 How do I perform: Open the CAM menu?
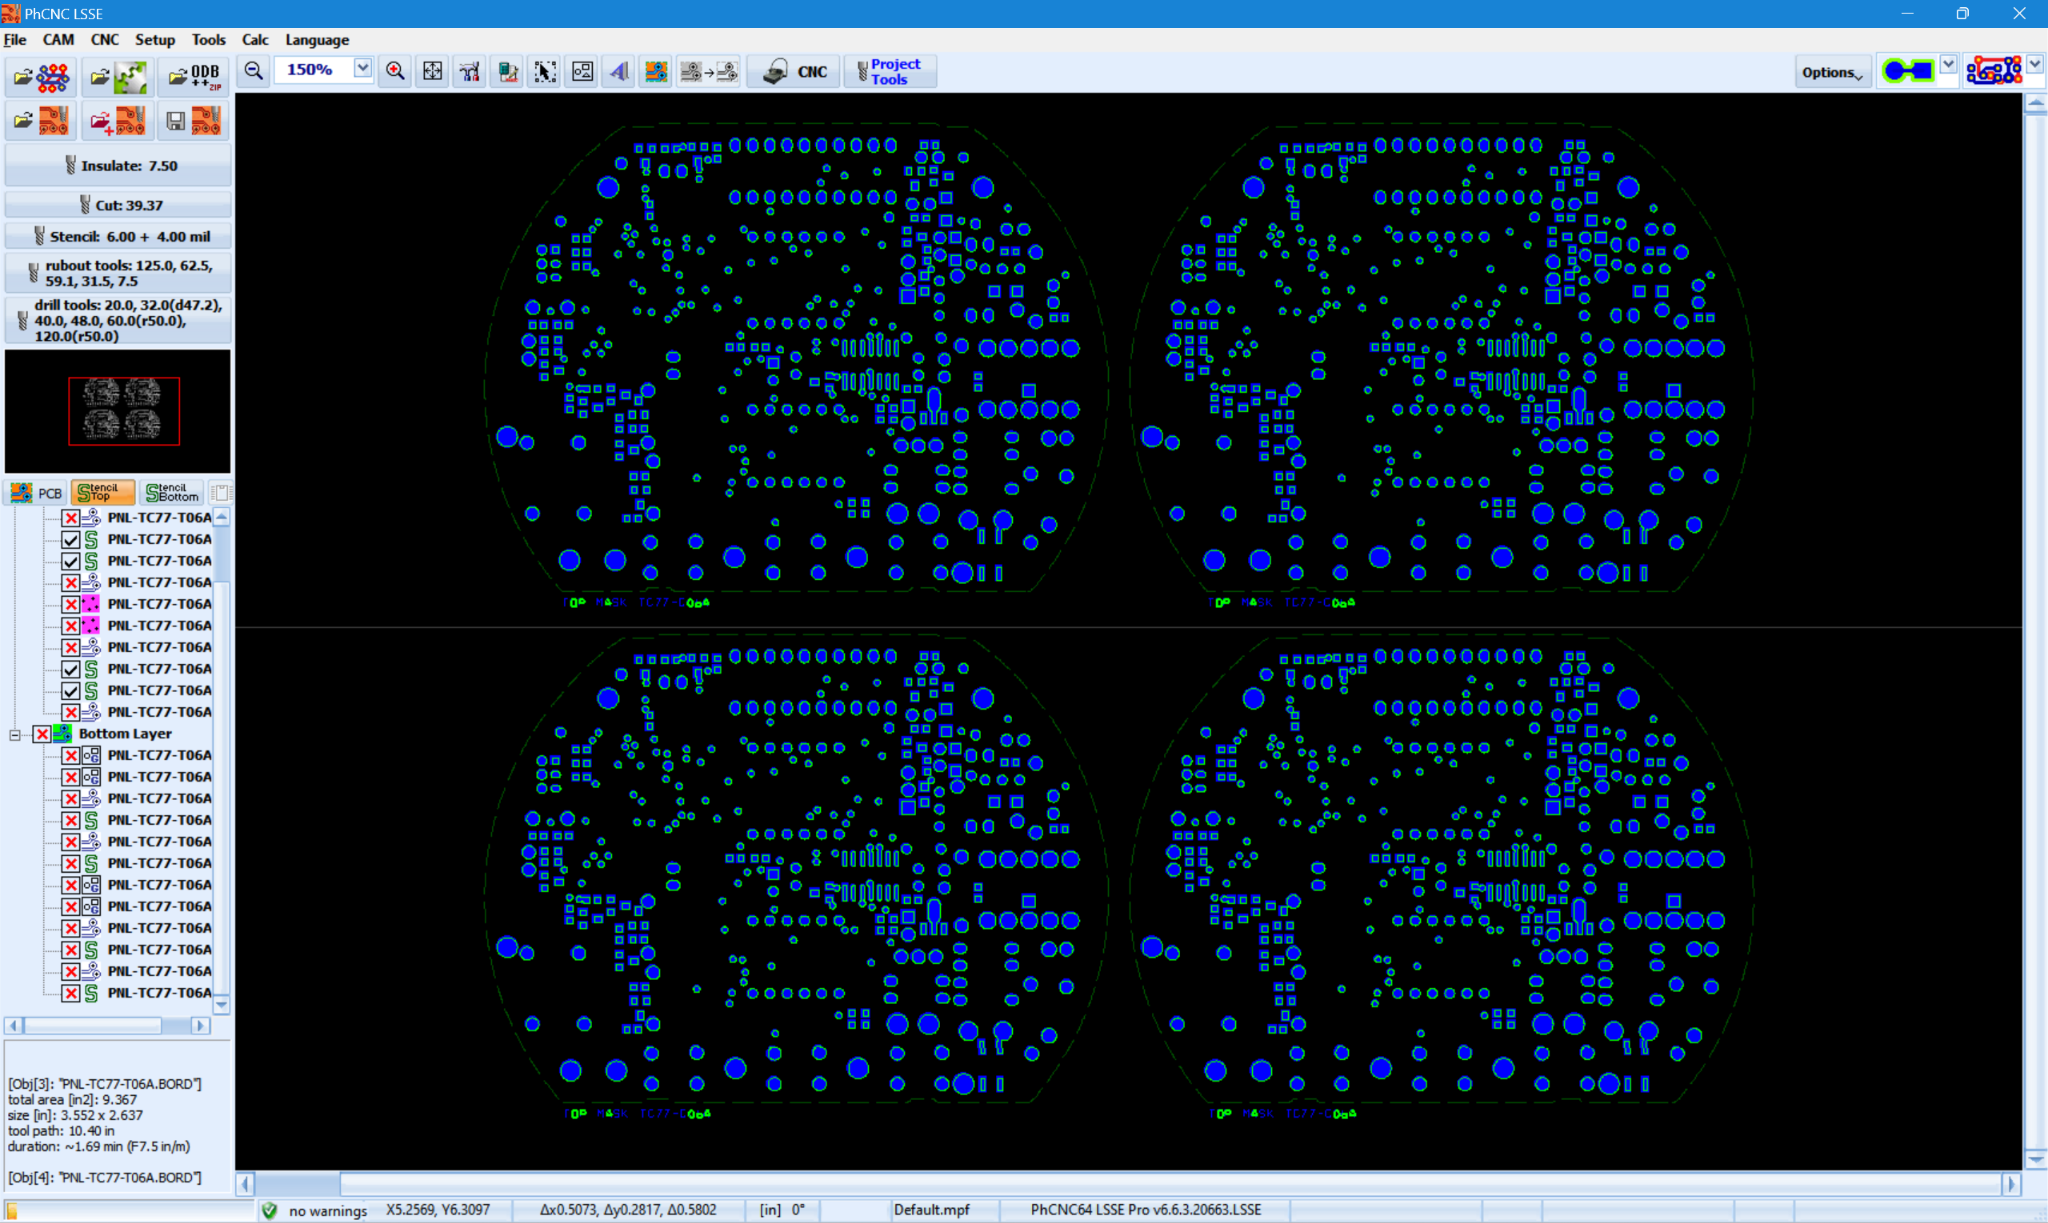[58, 40]
